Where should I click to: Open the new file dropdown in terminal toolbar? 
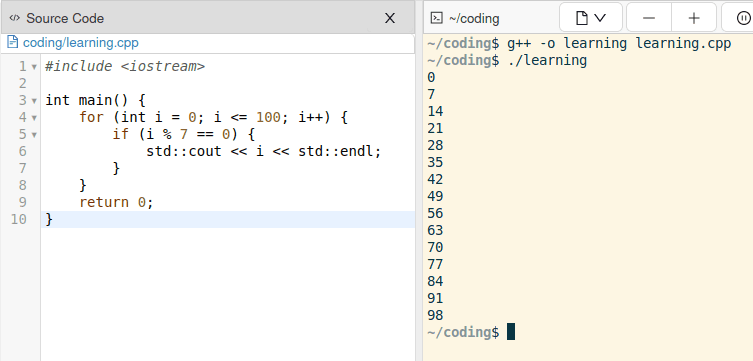[x=591, y=18]
